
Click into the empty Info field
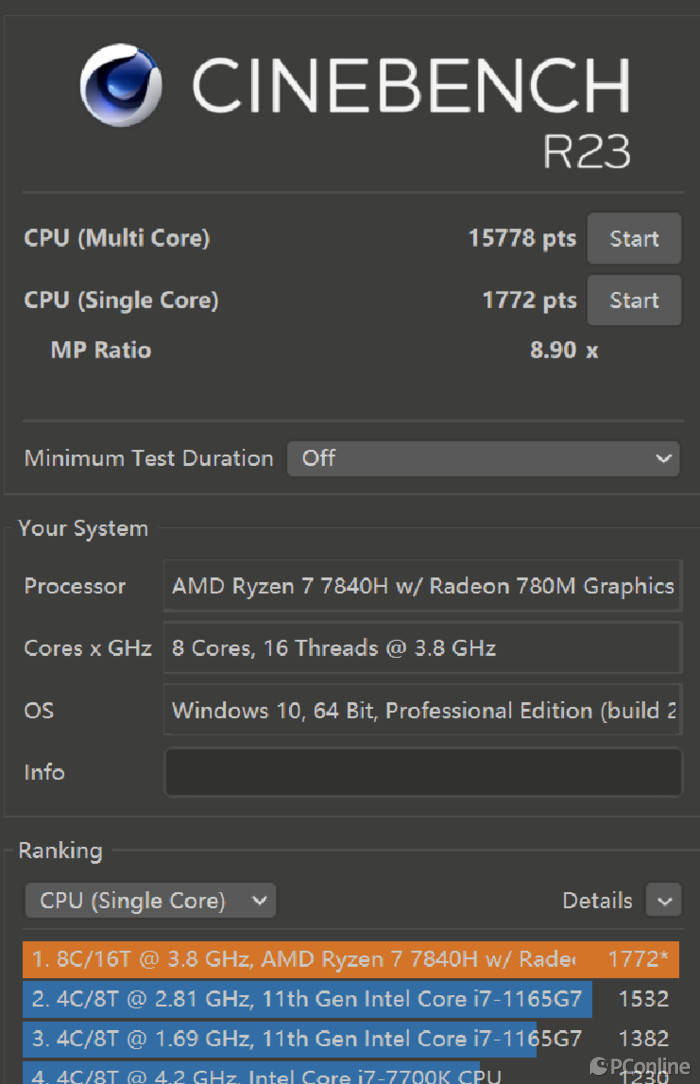pyautogui.click(x=423, y=772)
